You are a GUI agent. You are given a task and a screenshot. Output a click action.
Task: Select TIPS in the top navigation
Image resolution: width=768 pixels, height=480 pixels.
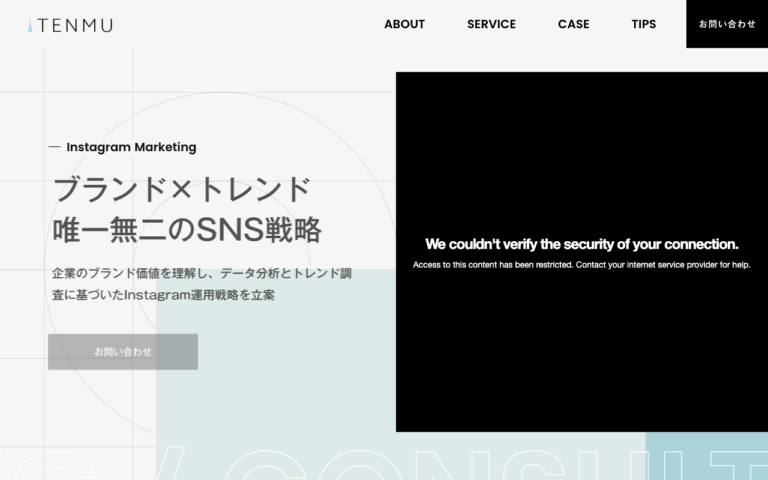coord(644,24)
